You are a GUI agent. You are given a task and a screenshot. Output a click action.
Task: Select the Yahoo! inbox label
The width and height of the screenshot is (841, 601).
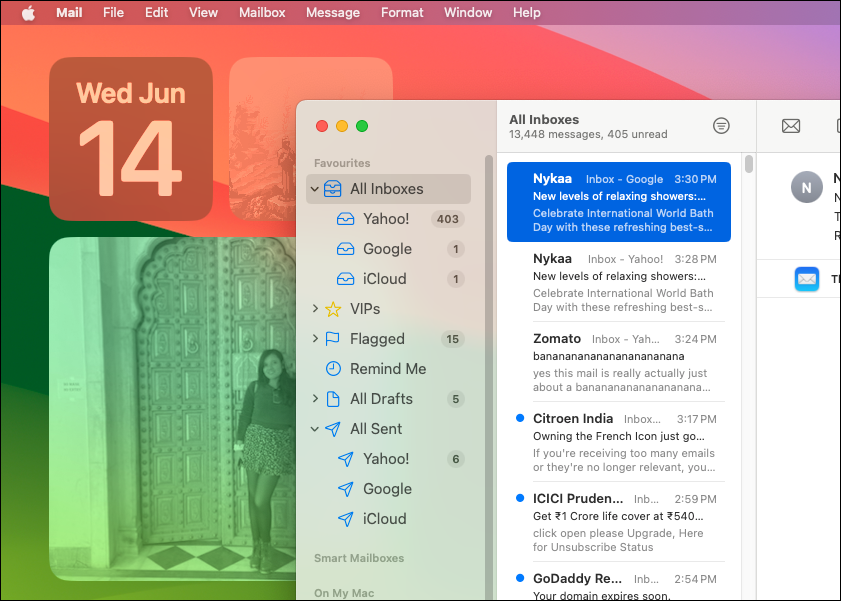(x=386, y=219)
